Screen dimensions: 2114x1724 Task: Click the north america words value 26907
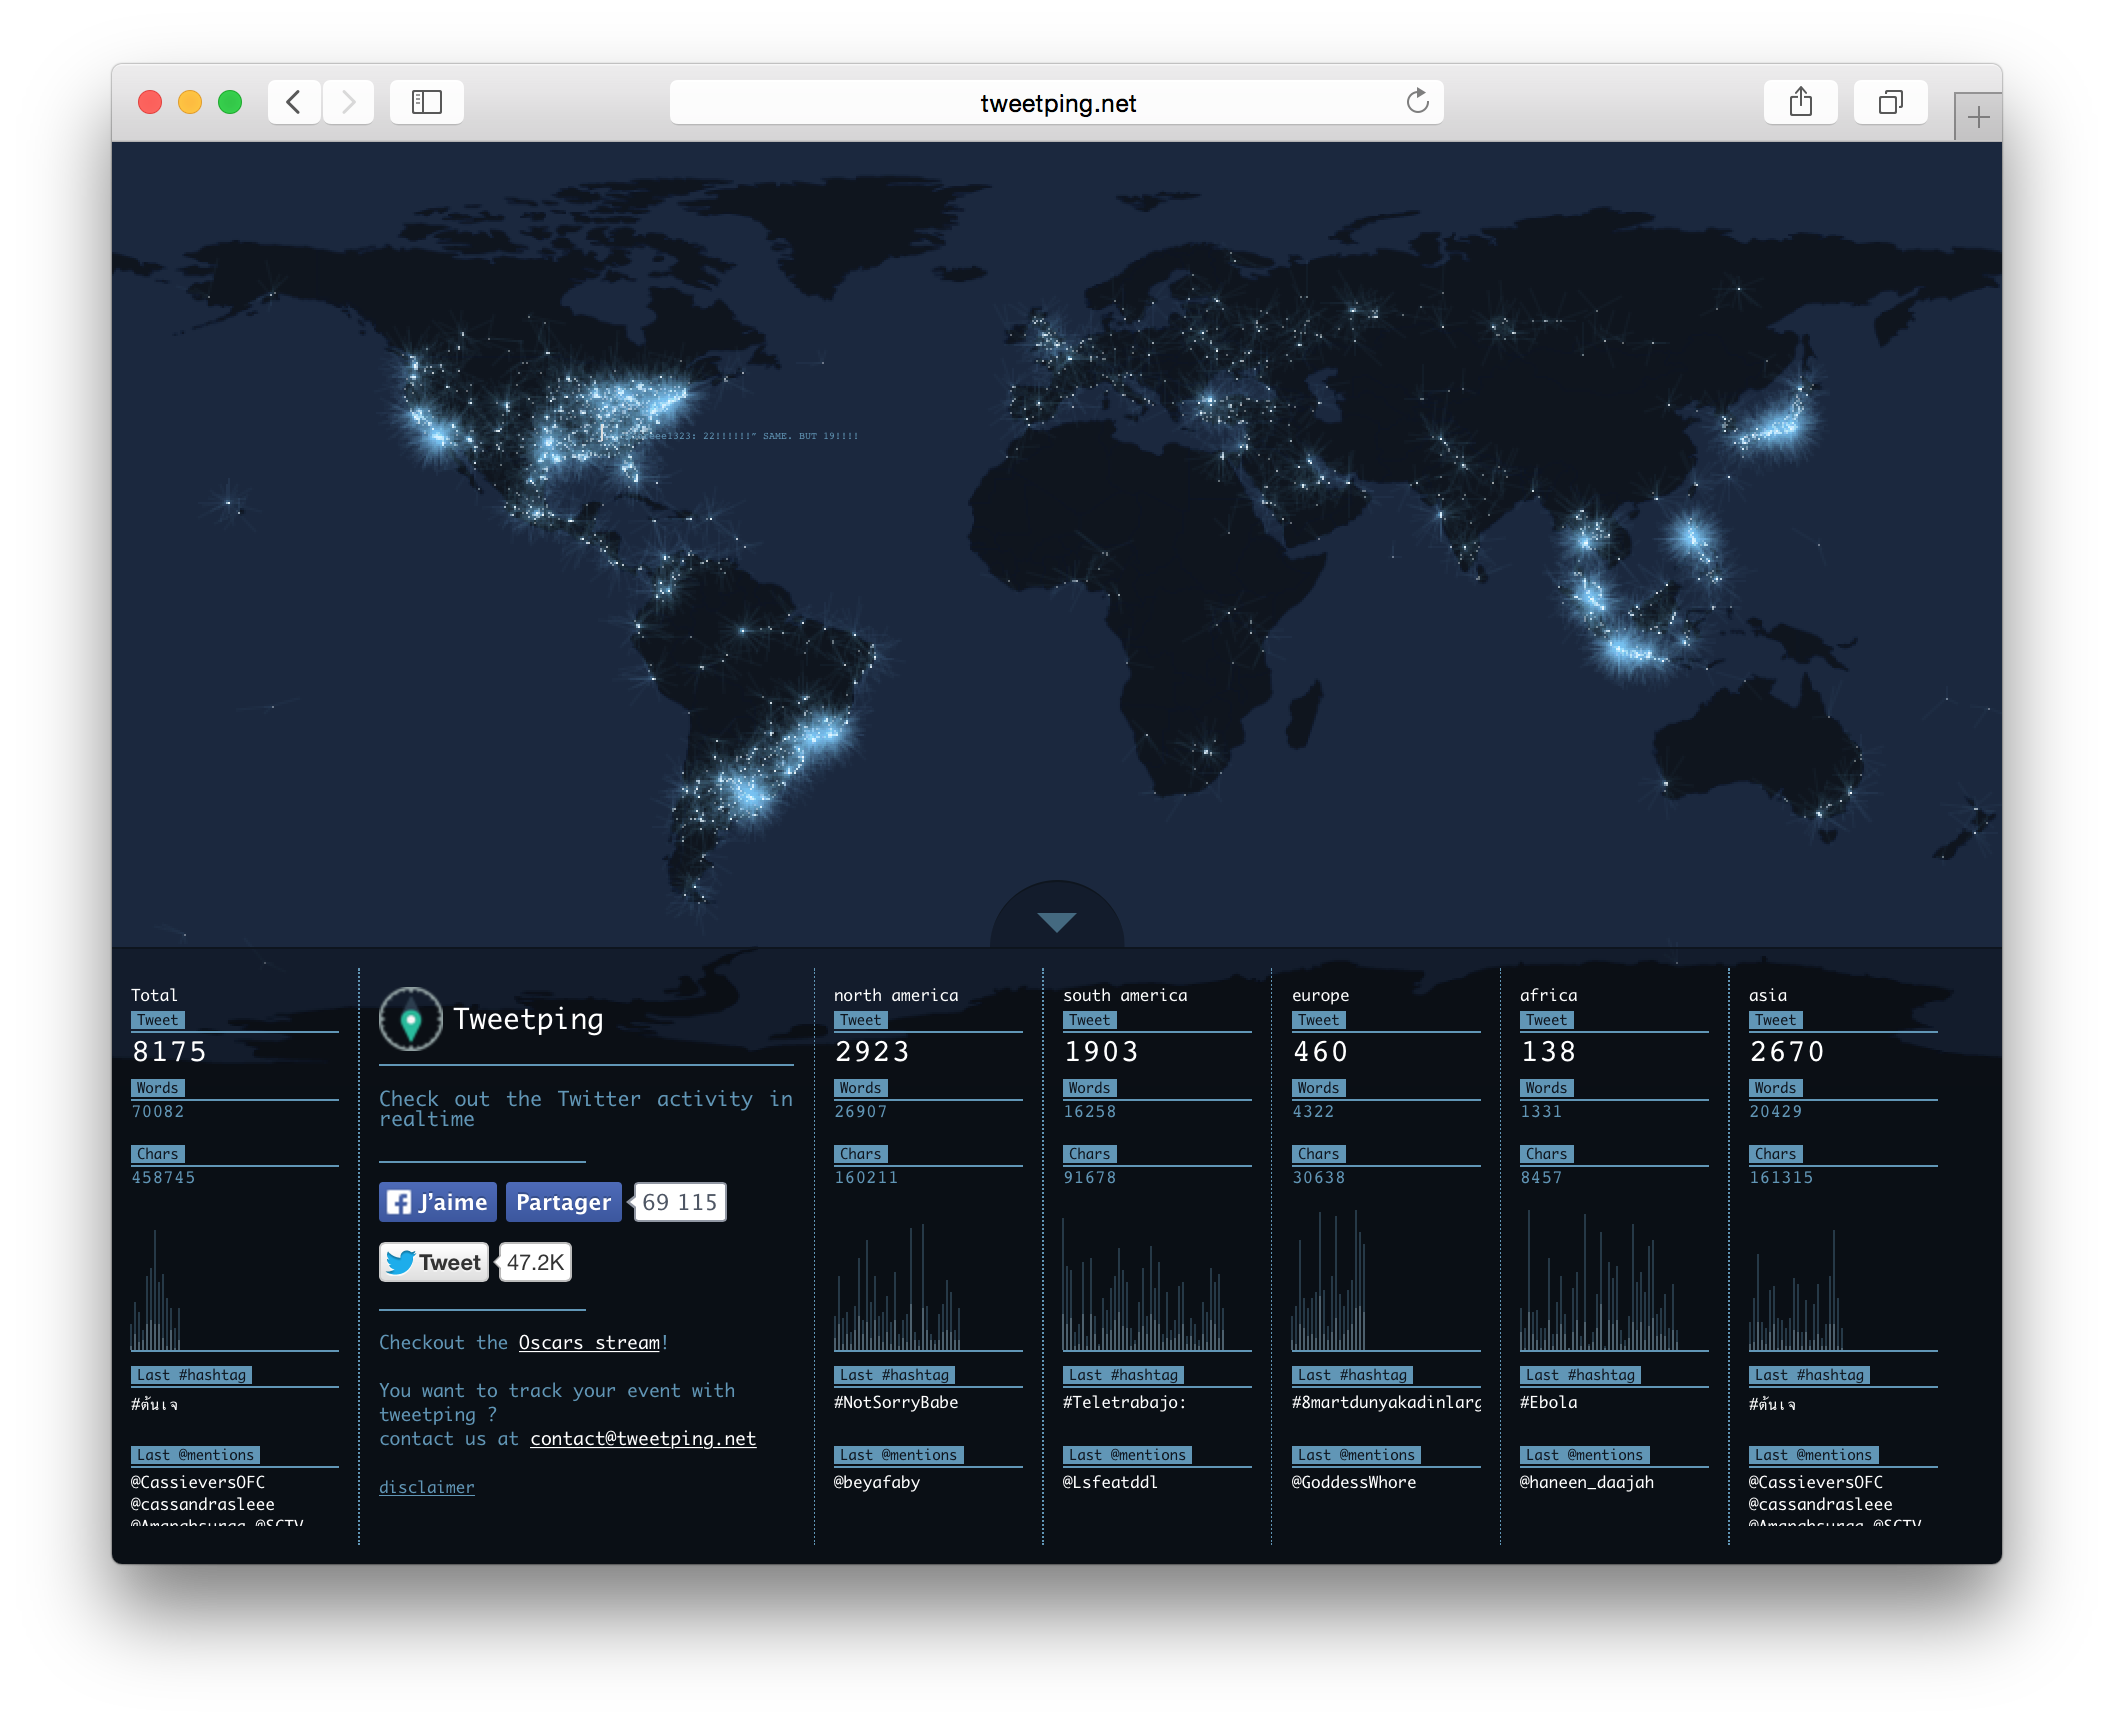coord(861,1111)
